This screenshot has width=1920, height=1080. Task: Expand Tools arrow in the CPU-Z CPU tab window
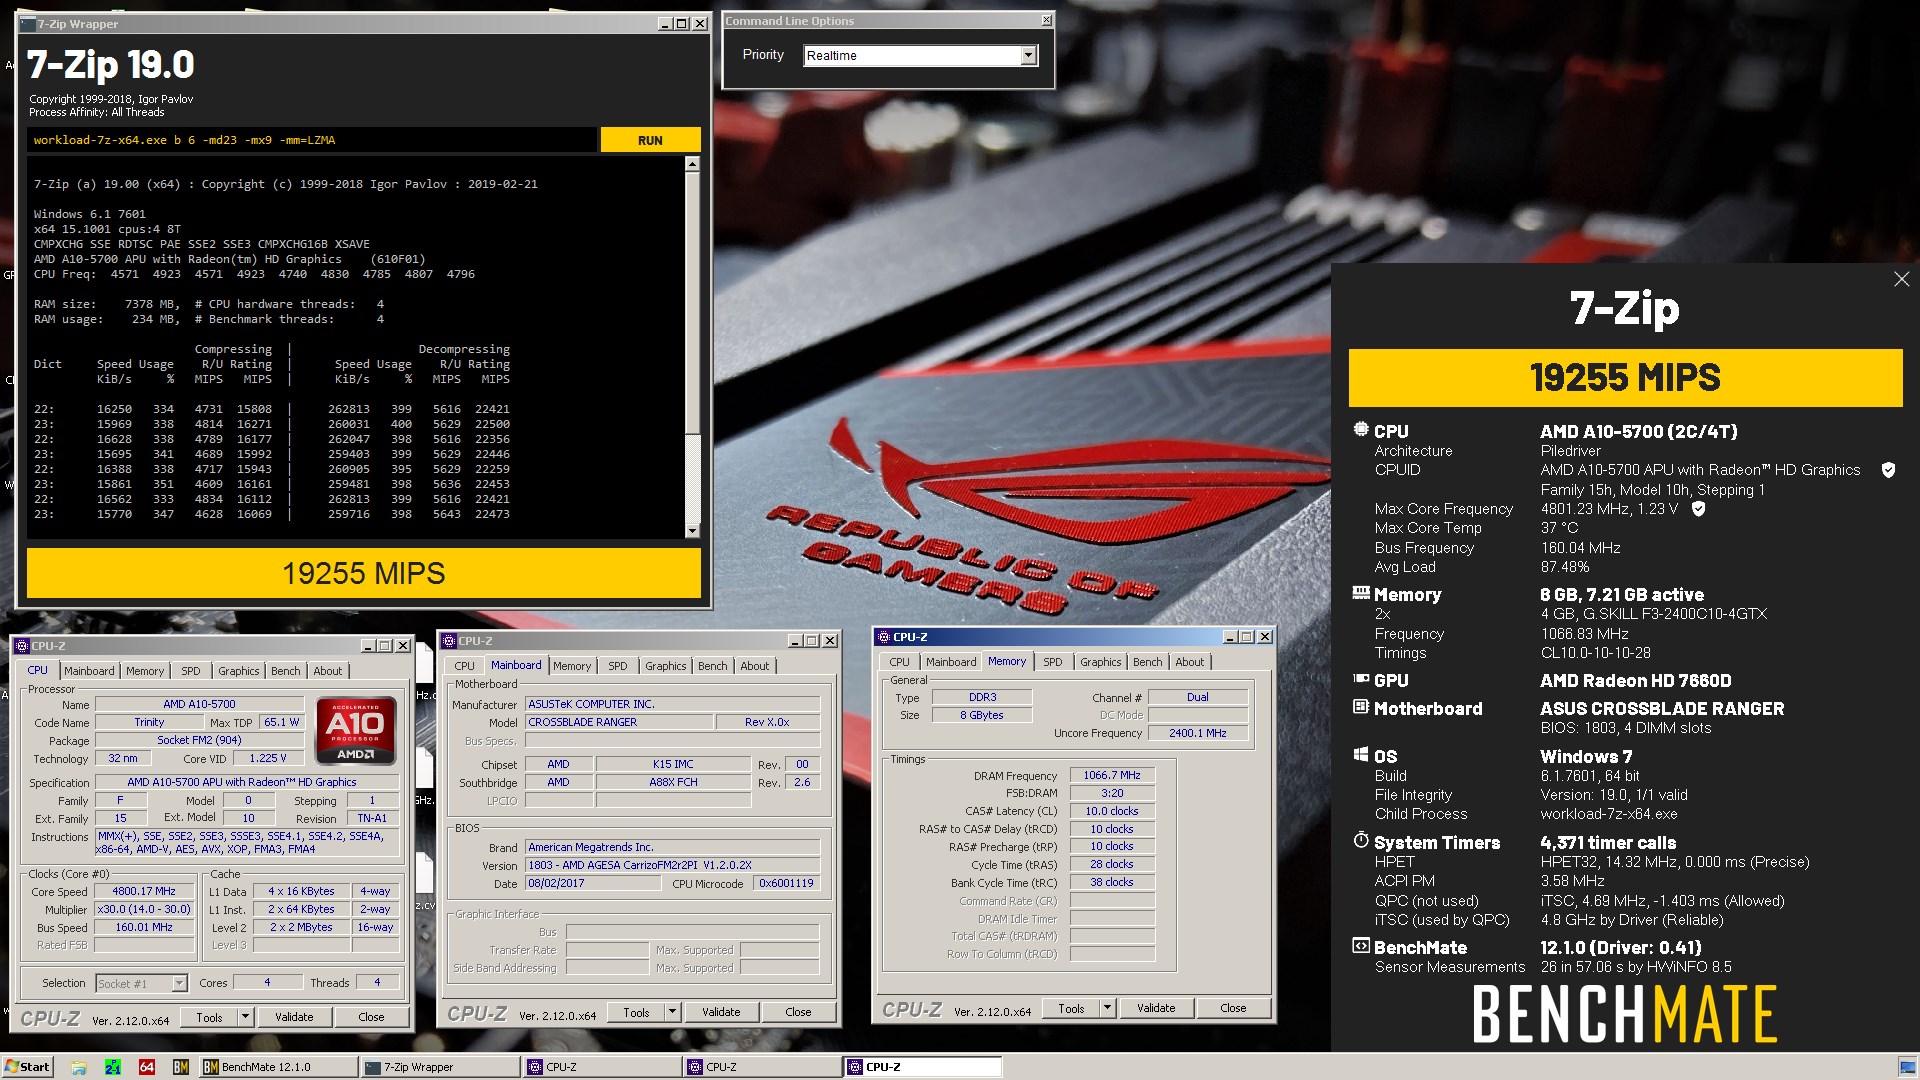pyautogui.click(x=245, y=1017)
